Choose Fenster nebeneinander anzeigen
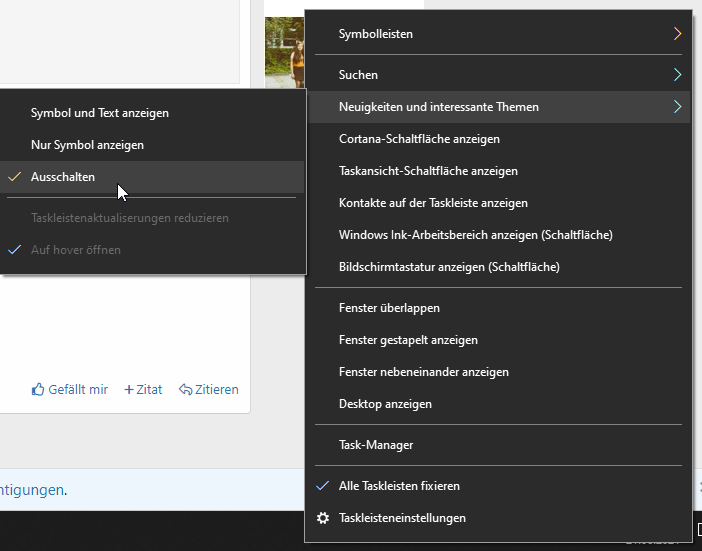702x551 pixels. click(x=424, y=372)
